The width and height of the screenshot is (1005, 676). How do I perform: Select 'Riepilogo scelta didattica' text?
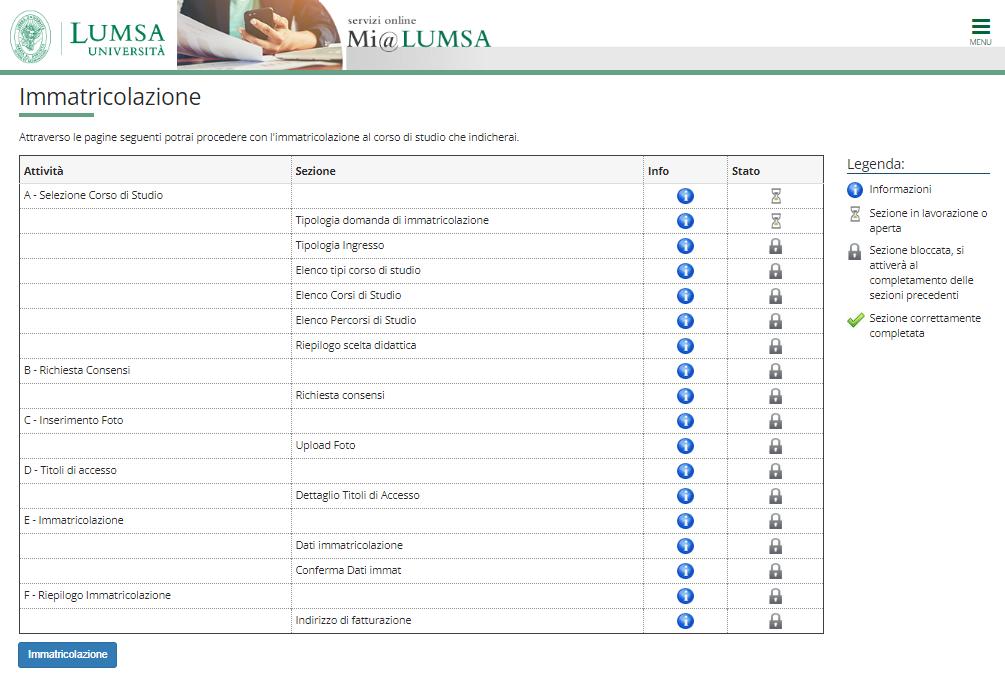pos(356,345)
